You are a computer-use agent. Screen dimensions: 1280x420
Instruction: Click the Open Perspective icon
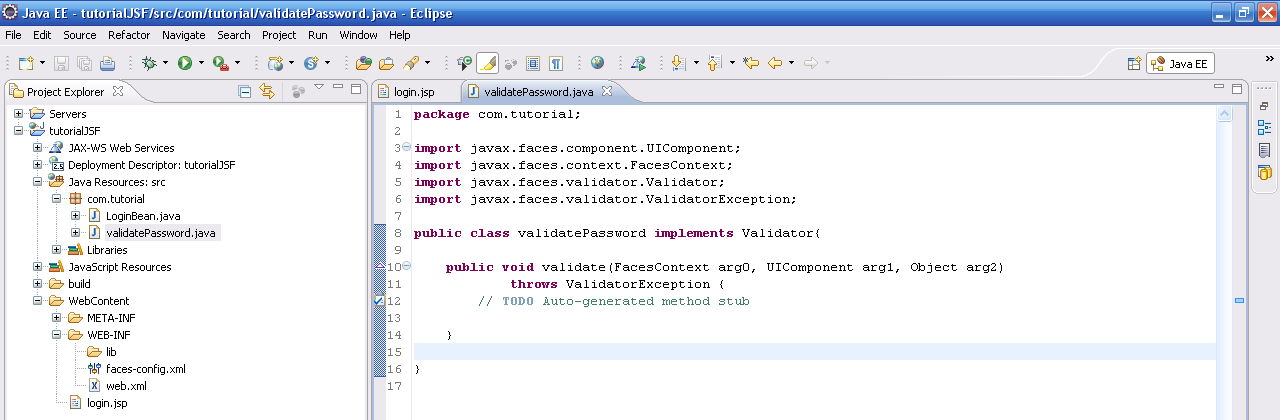tap(1134, 63)
